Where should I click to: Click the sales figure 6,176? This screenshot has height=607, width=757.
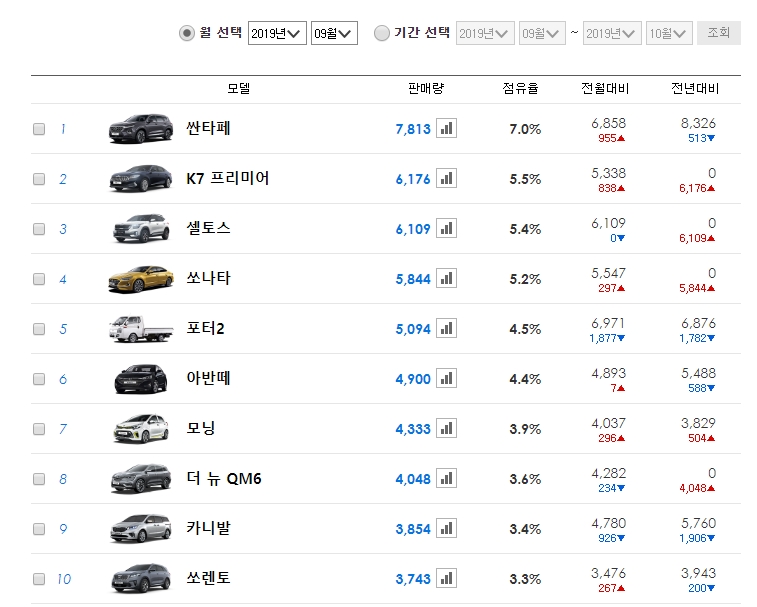click(413, 179)
